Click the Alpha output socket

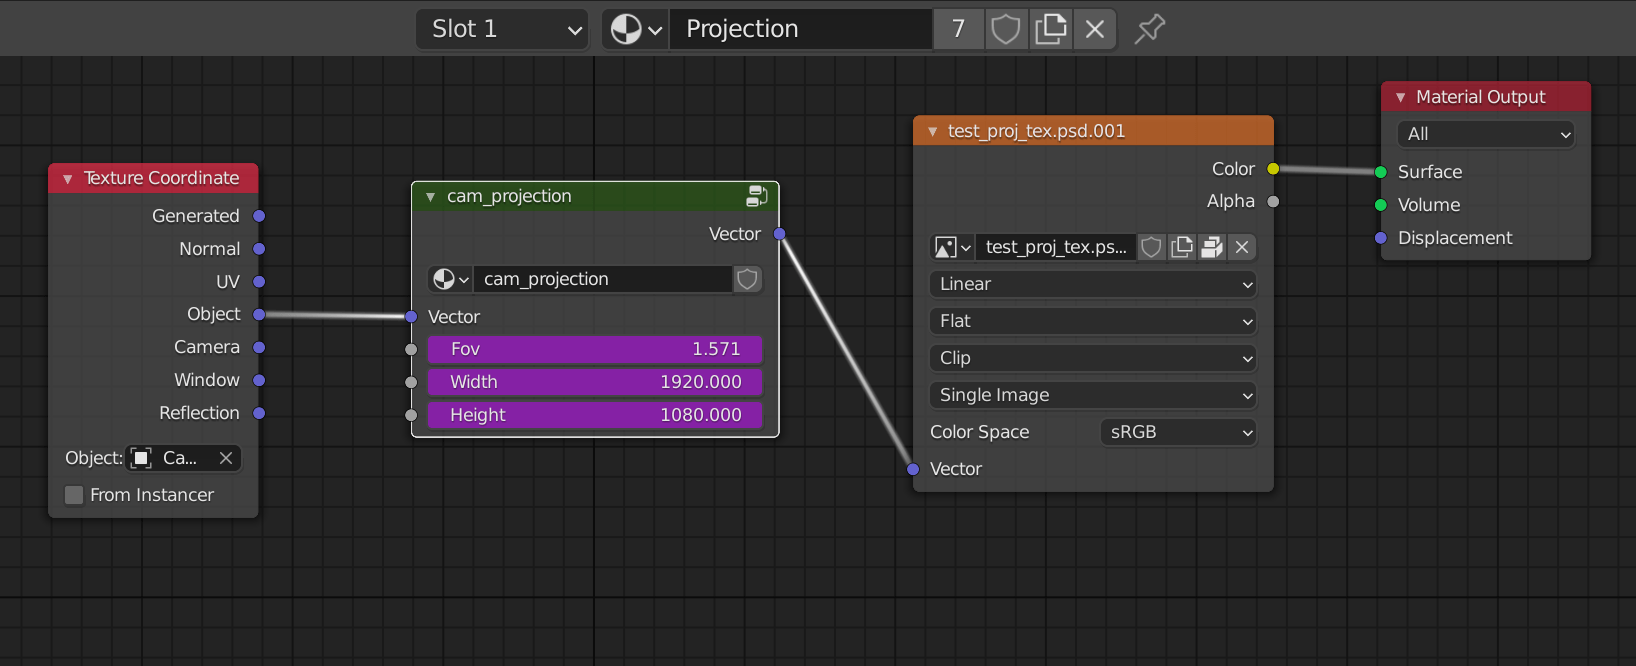click(x=1273, y=201)
